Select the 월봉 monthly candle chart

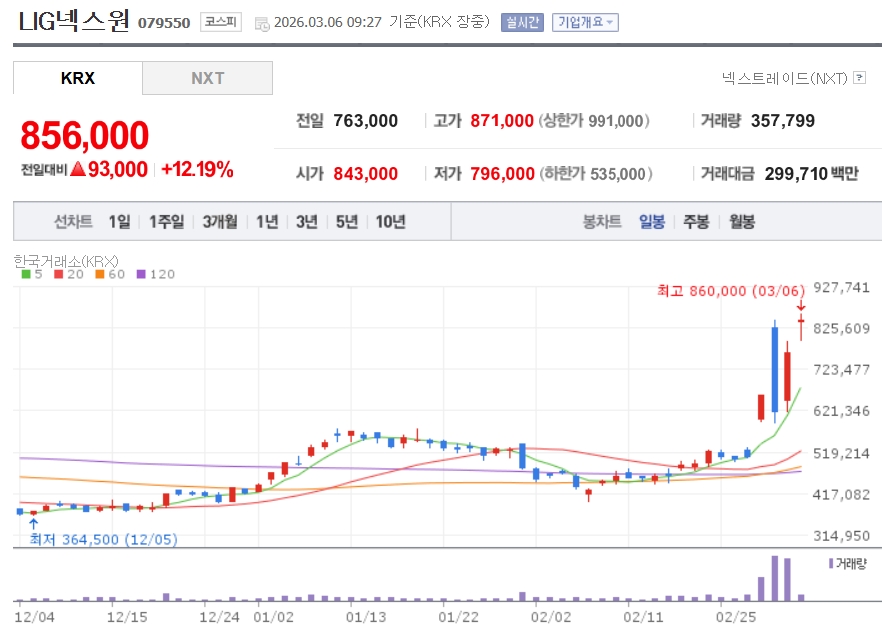tap(741, 222)
